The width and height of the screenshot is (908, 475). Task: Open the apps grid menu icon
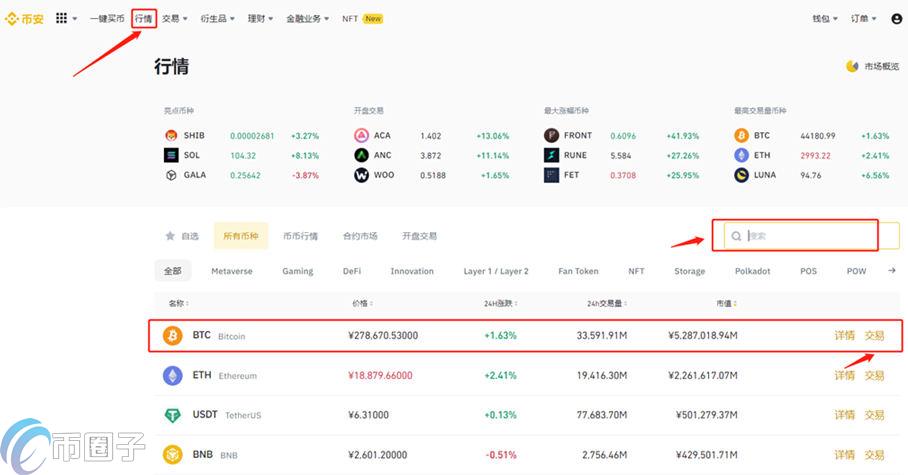[x=62, y=18]
